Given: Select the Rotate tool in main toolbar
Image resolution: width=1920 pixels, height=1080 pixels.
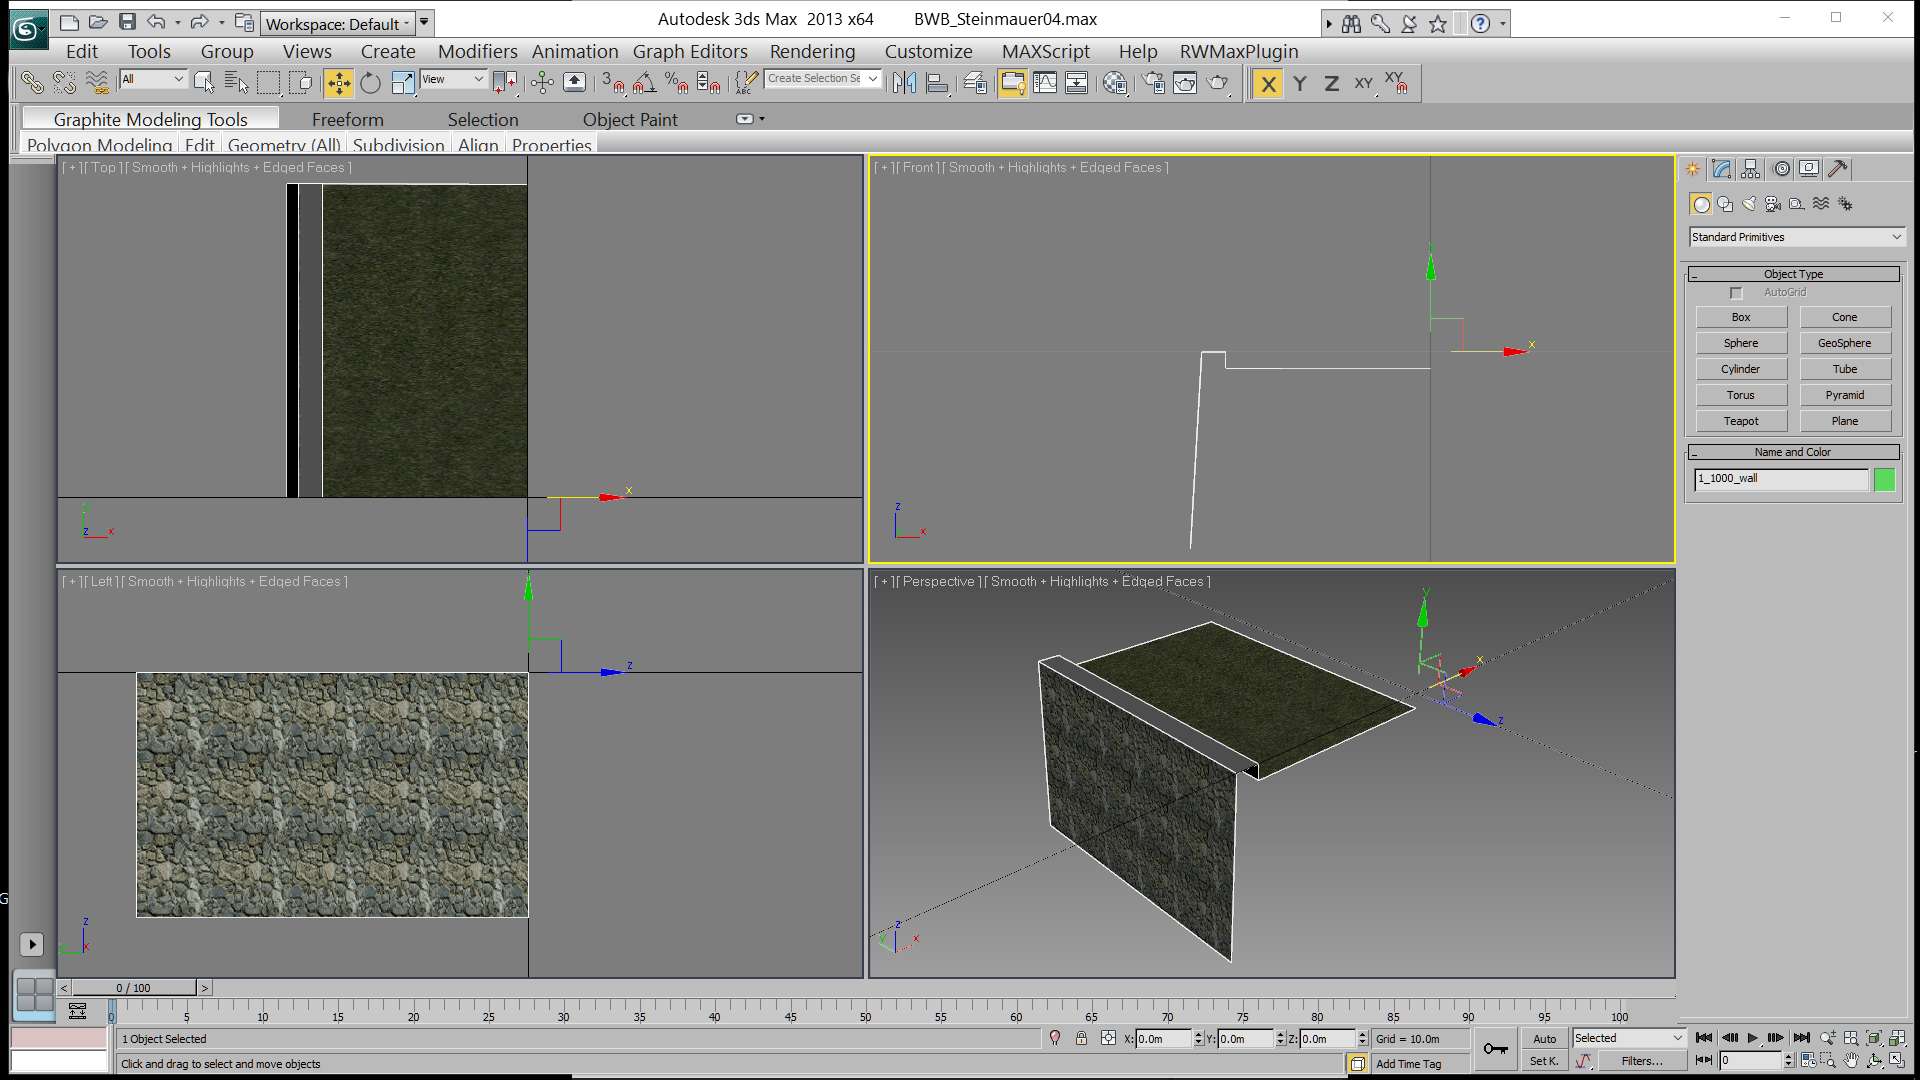Looking at the screenshot, I should point(370,83).
